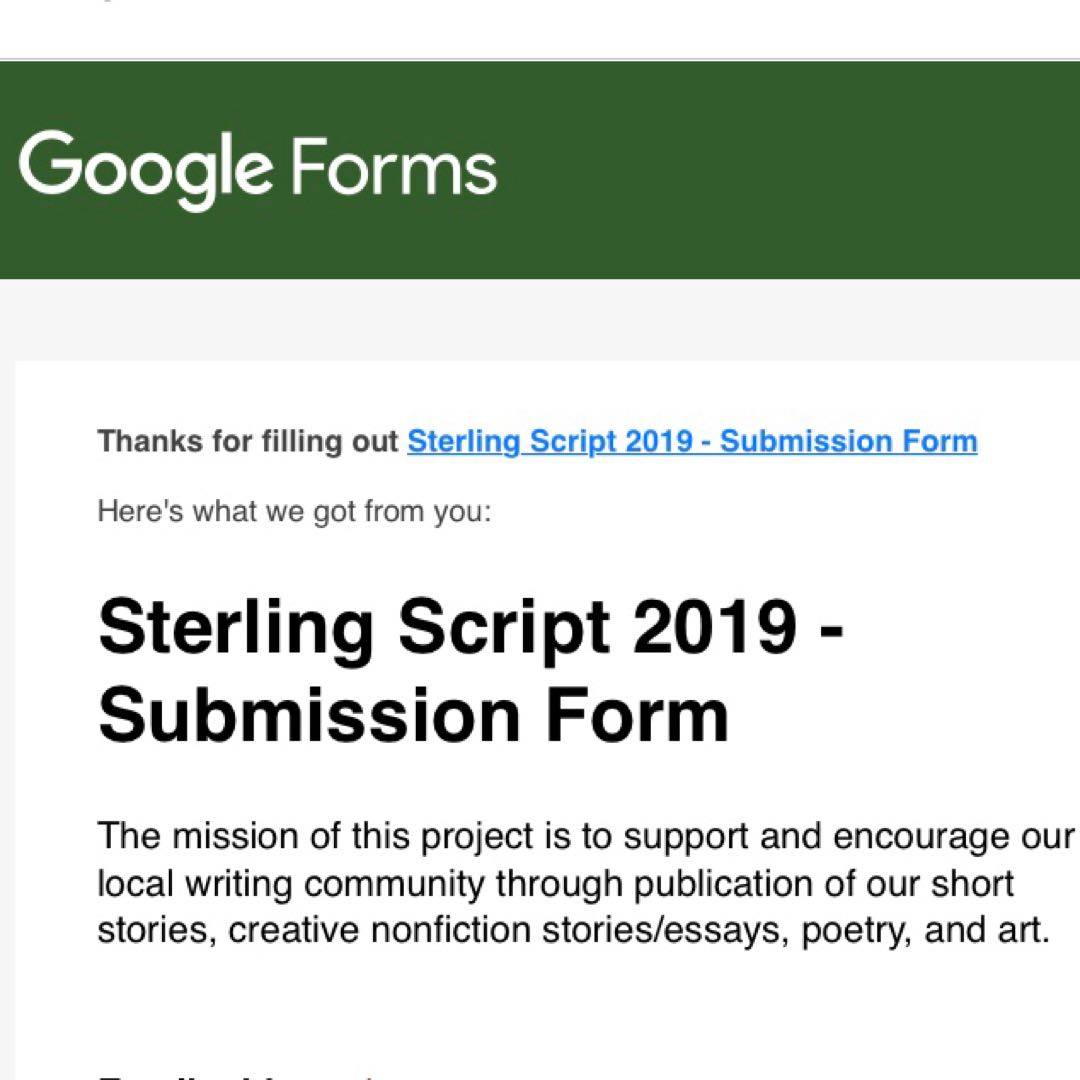This screenshot has width=1080, height=1080.
Task: Click the gray gap below the green banner
Action: pyautogui.click(x=540, y=318)
